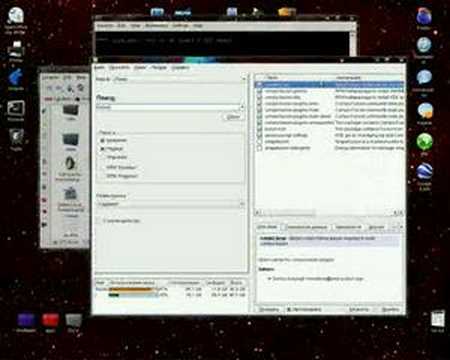Expand the search text field history arrow
Screen dimensions: 450x360
(x=242, y=107)
